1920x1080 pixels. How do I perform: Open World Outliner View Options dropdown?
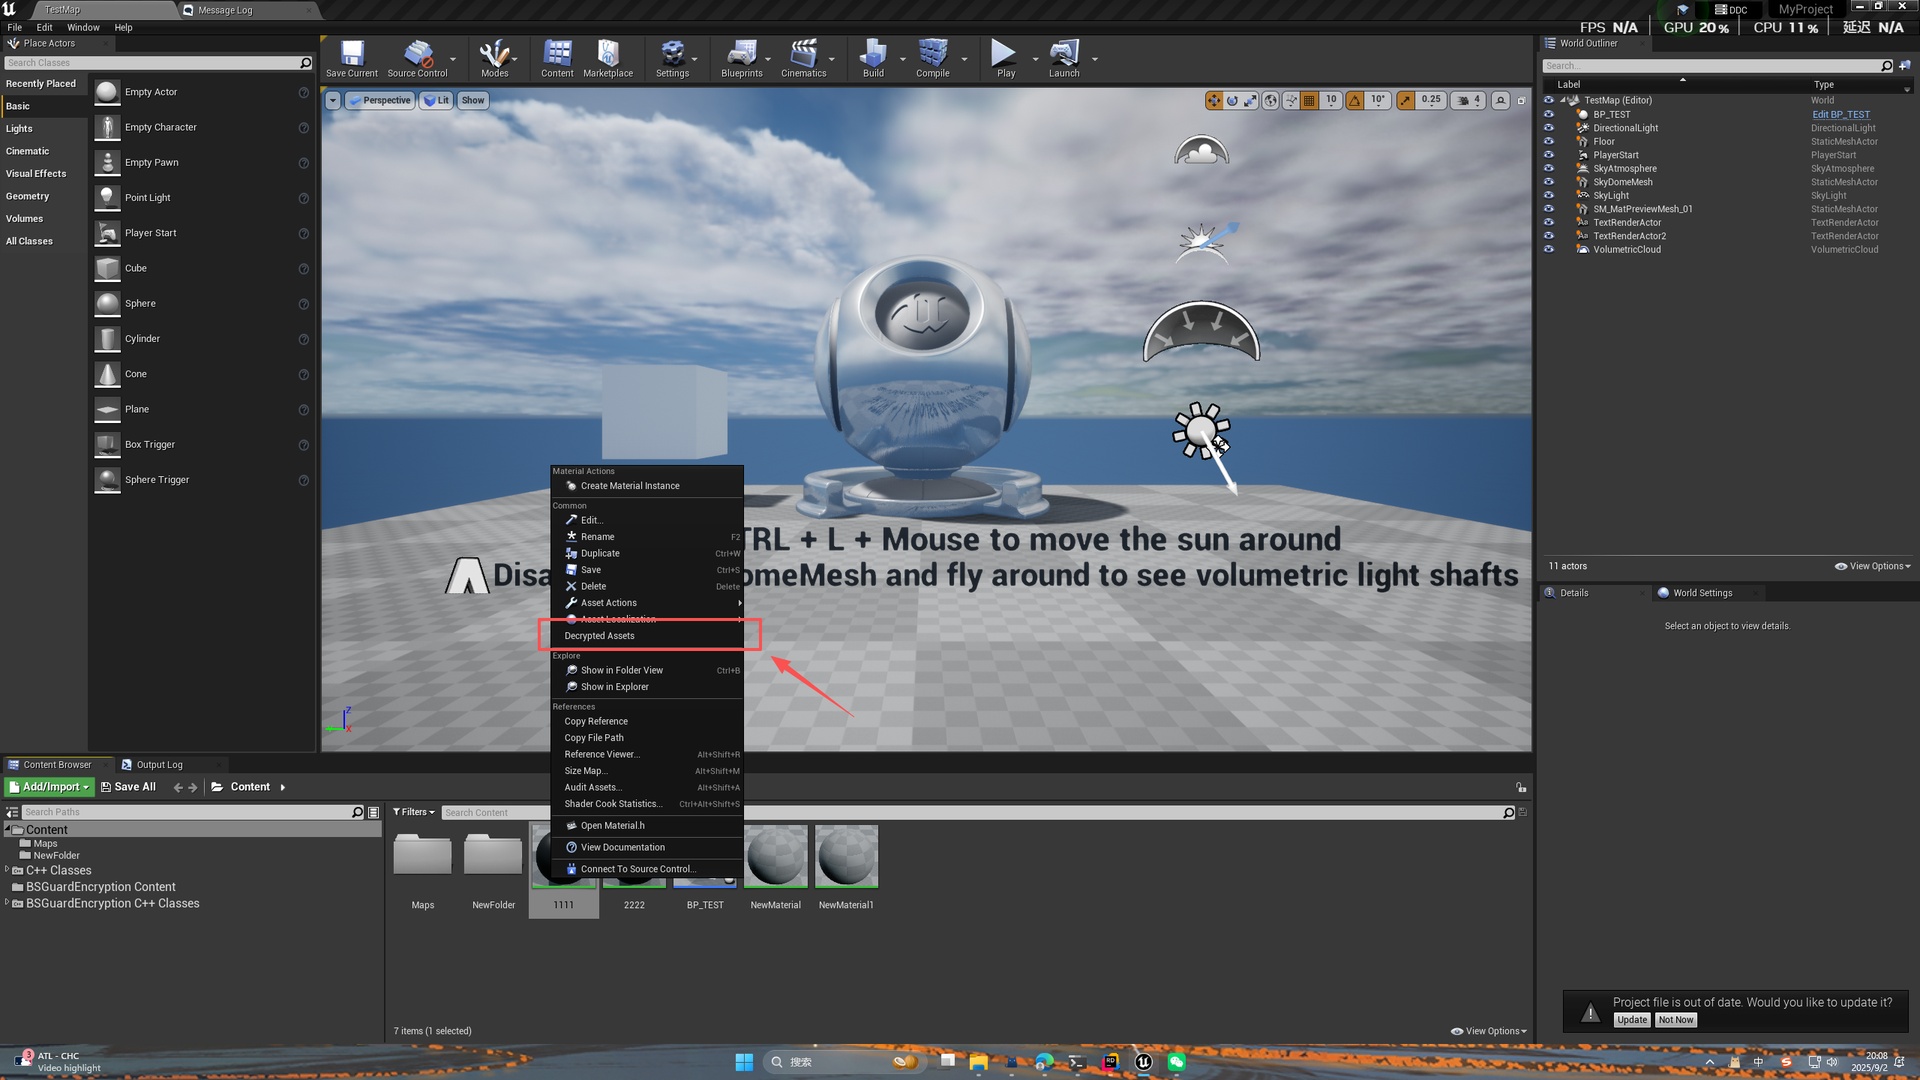[1872, 566]
